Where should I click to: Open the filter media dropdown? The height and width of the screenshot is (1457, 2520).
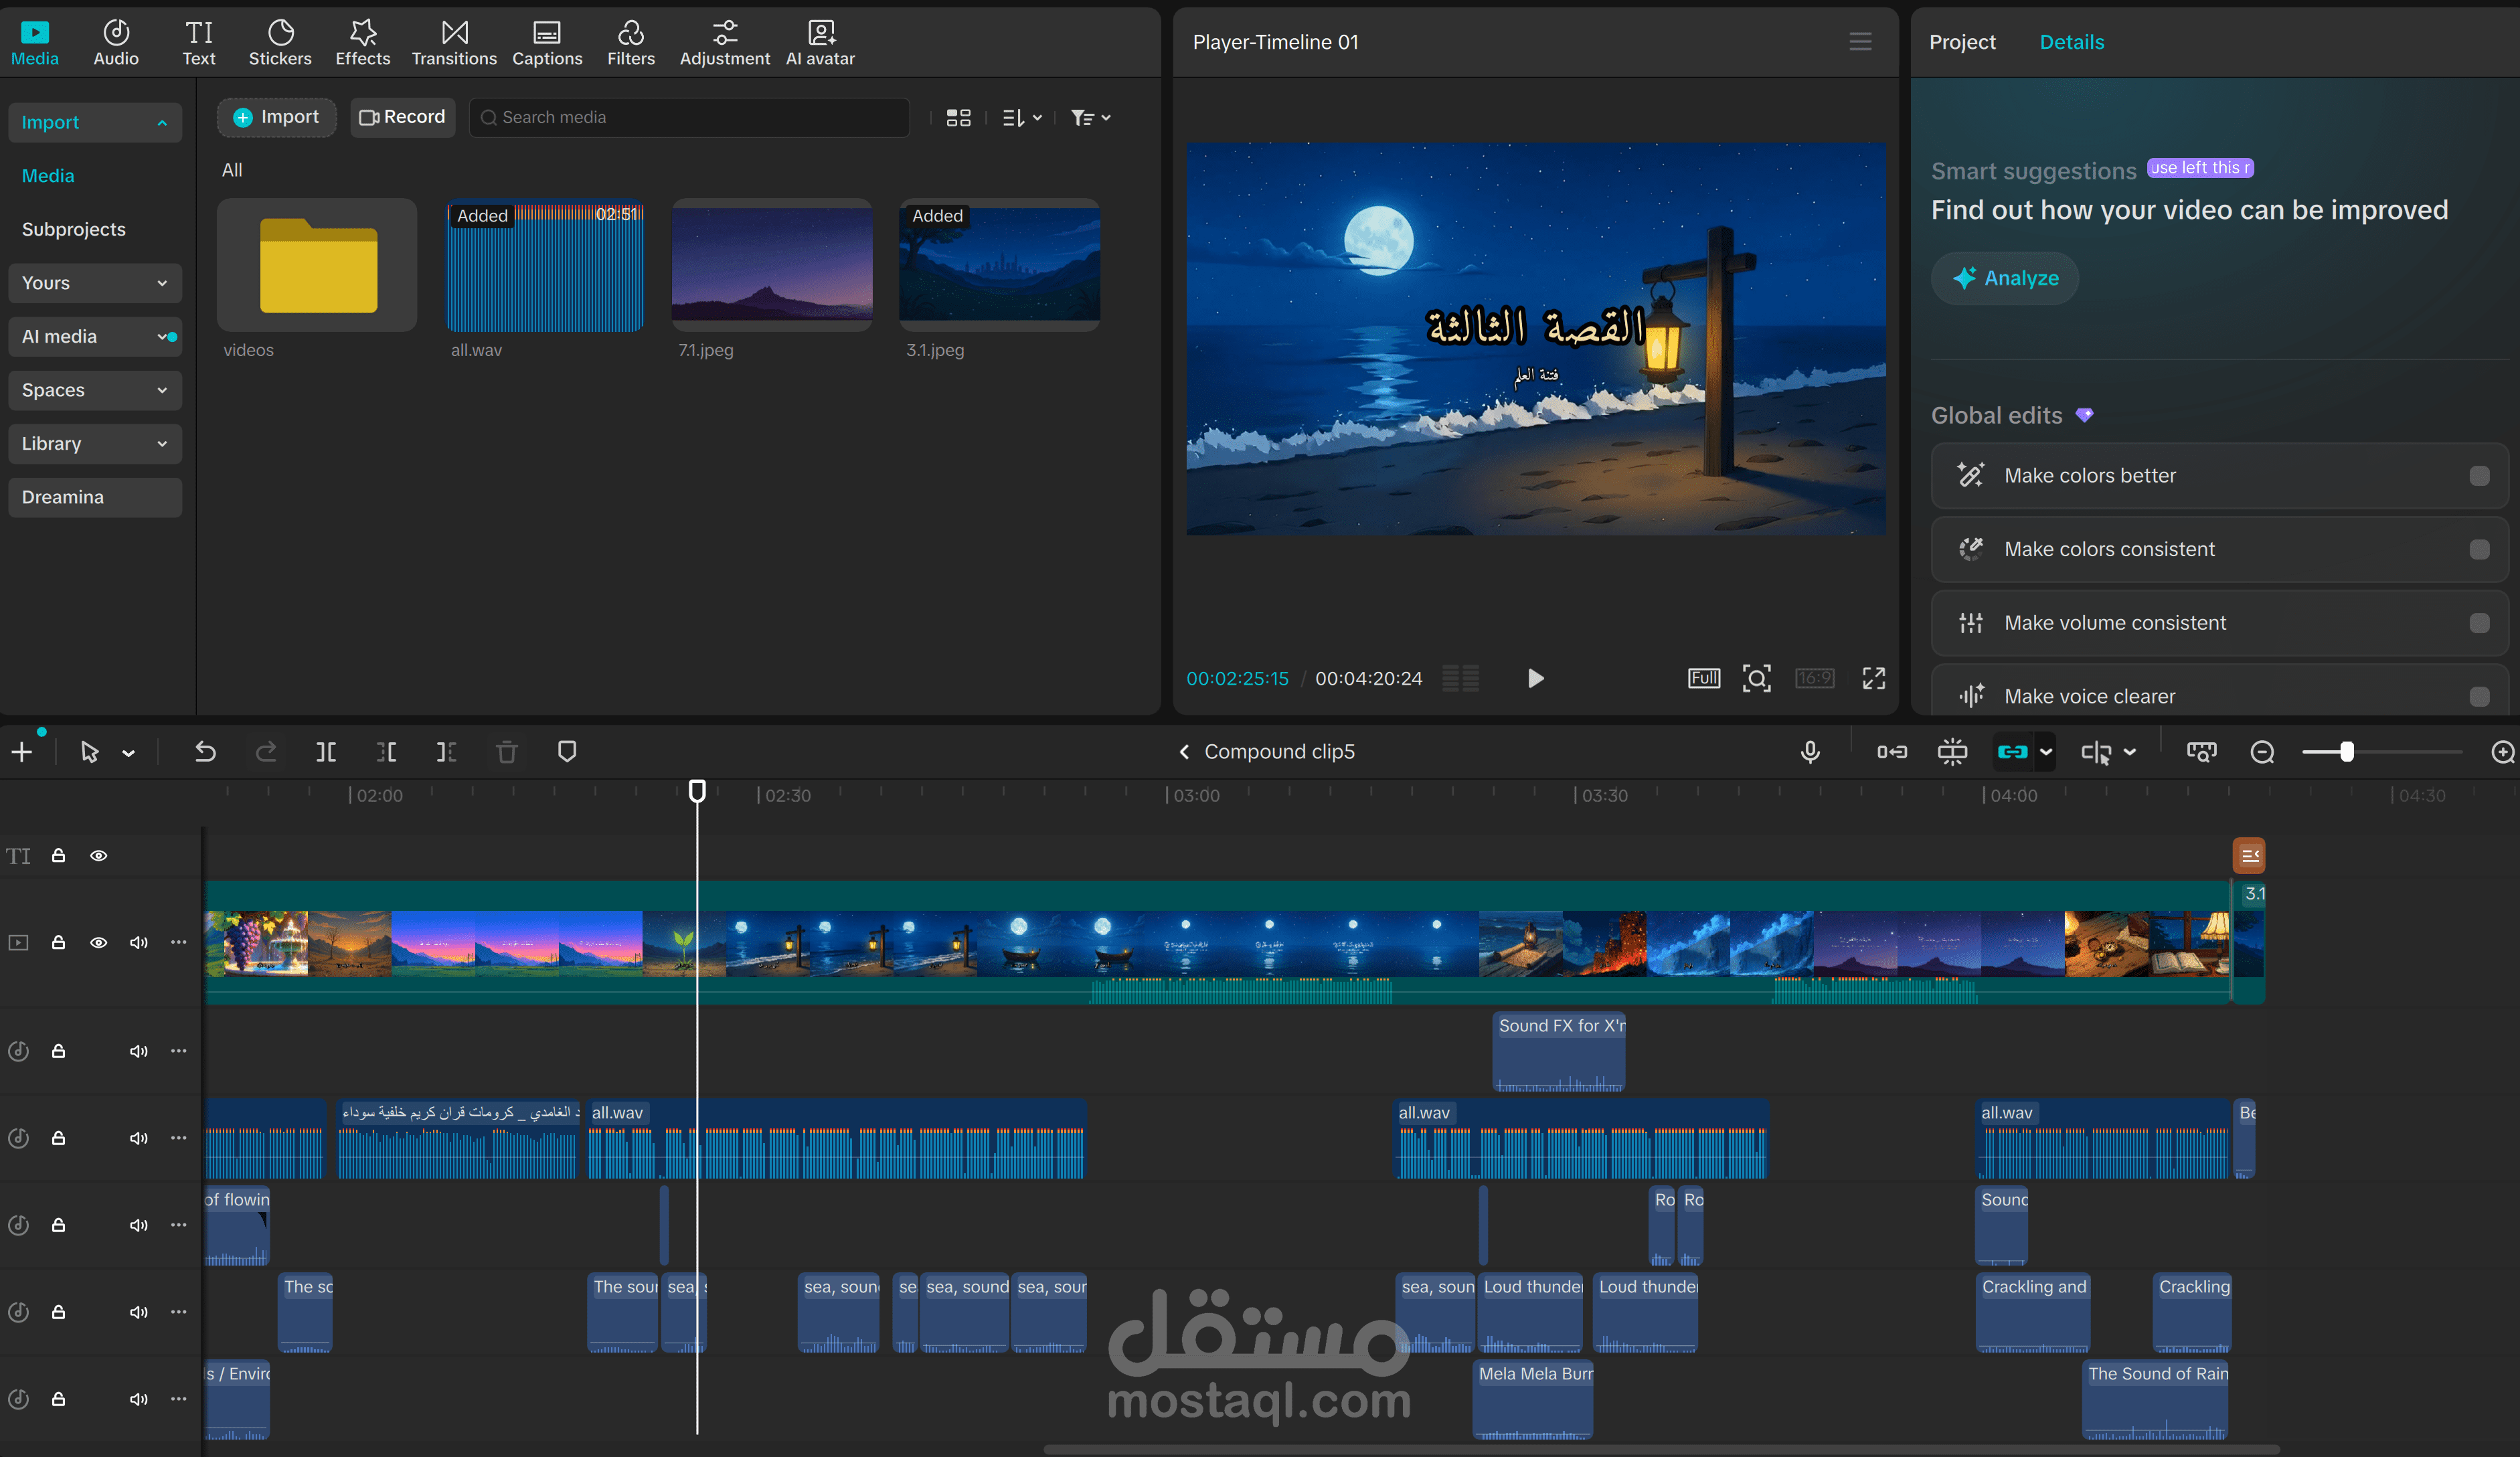tap(1090, 118)
